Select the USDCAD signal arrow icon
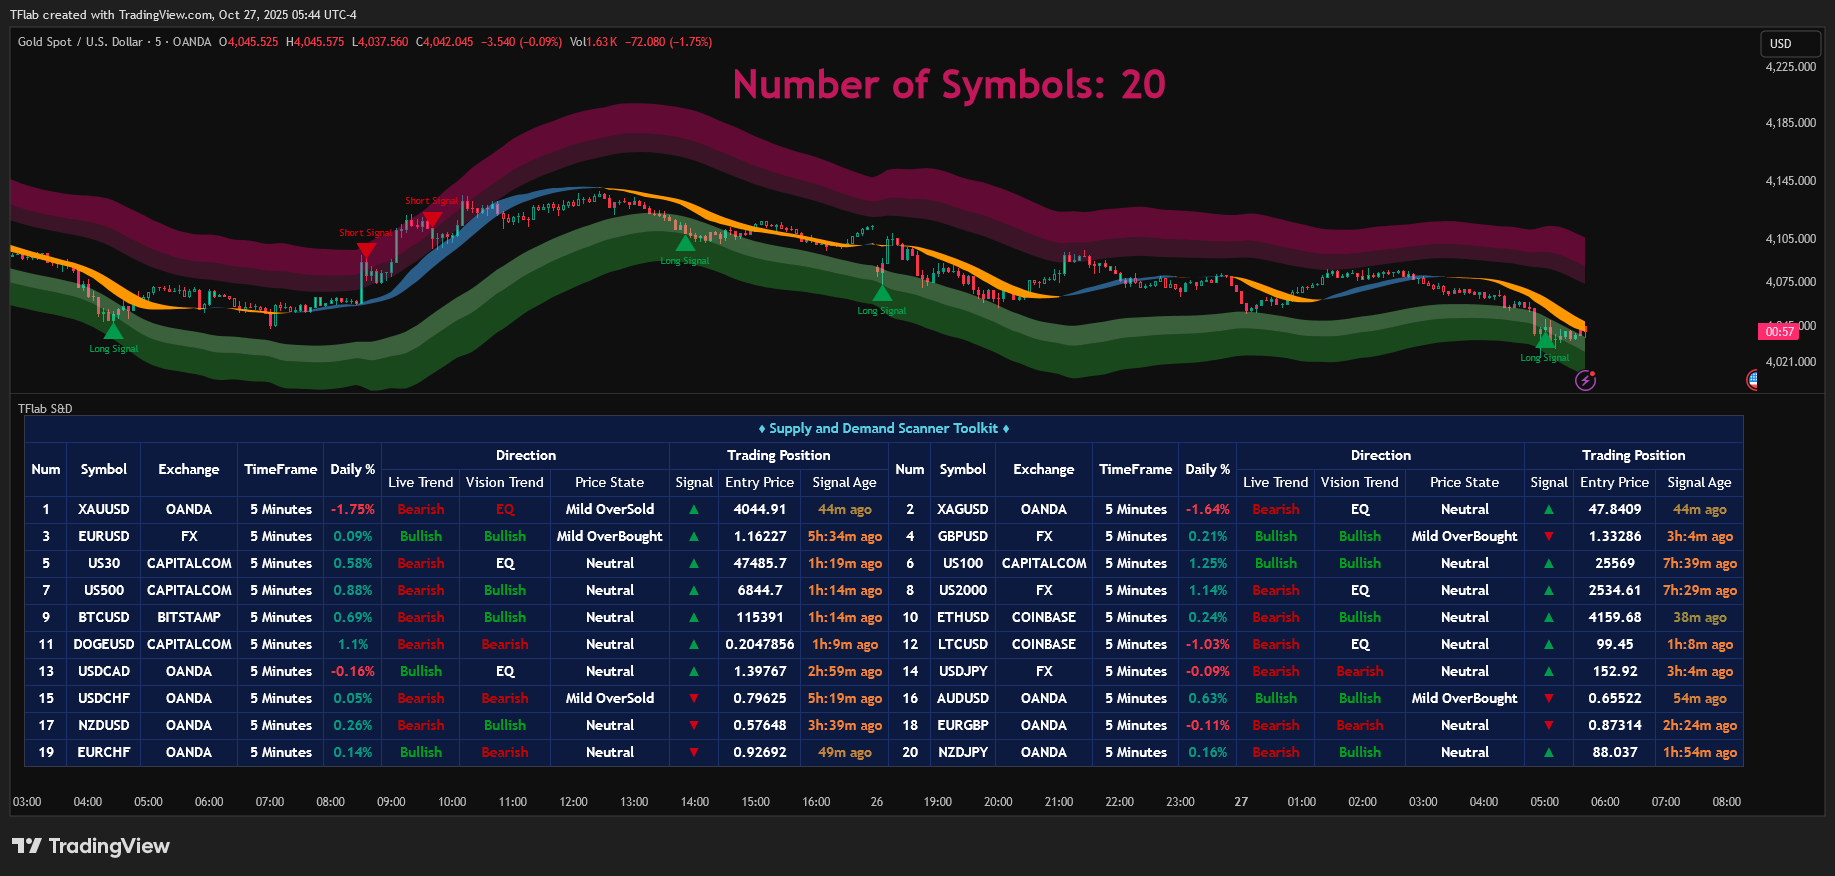 tap(694, 671)
